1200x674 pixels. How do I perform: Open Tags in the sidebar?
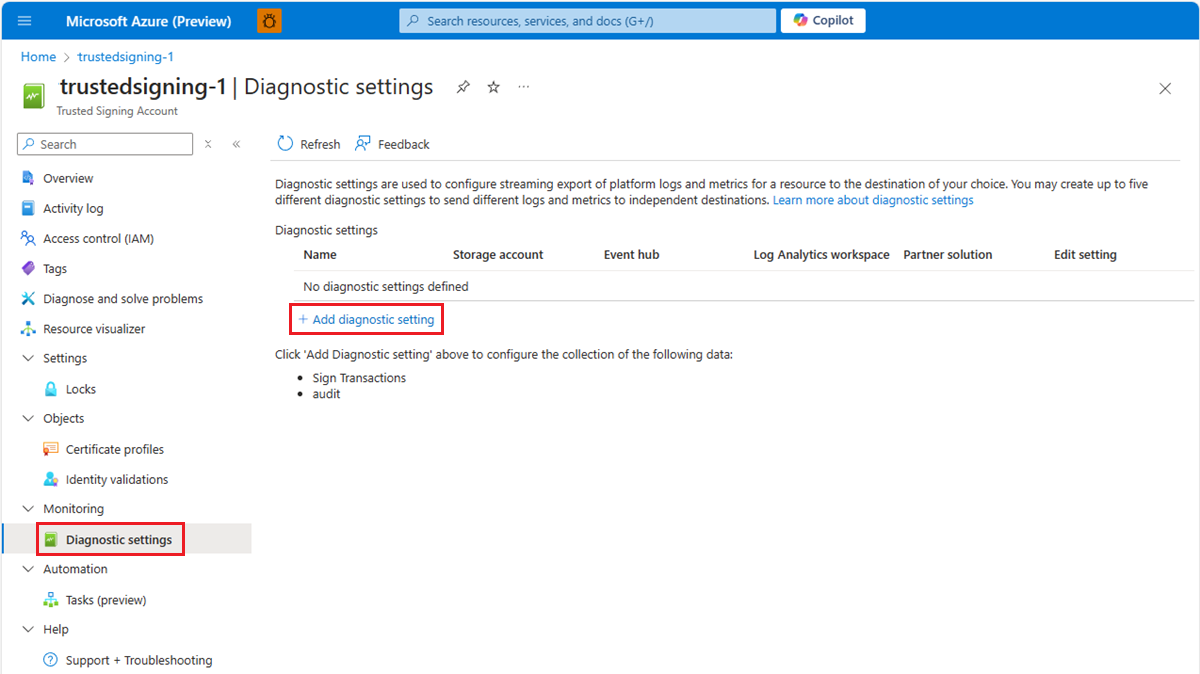tap(55, 268)
